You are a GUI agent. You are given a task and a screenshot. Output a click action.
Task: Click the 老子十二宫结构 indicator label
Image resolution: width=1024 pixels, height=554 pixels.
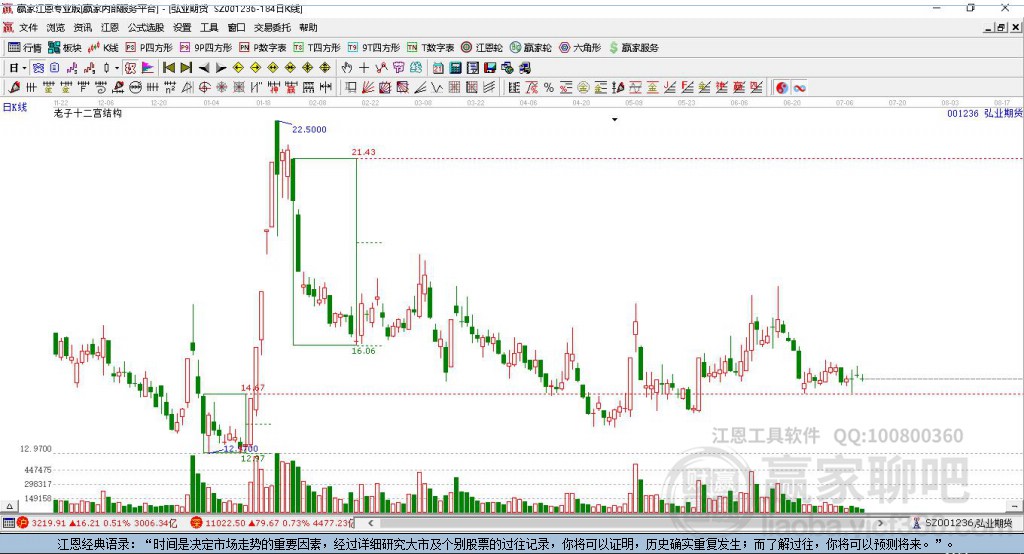pos(88,113)
